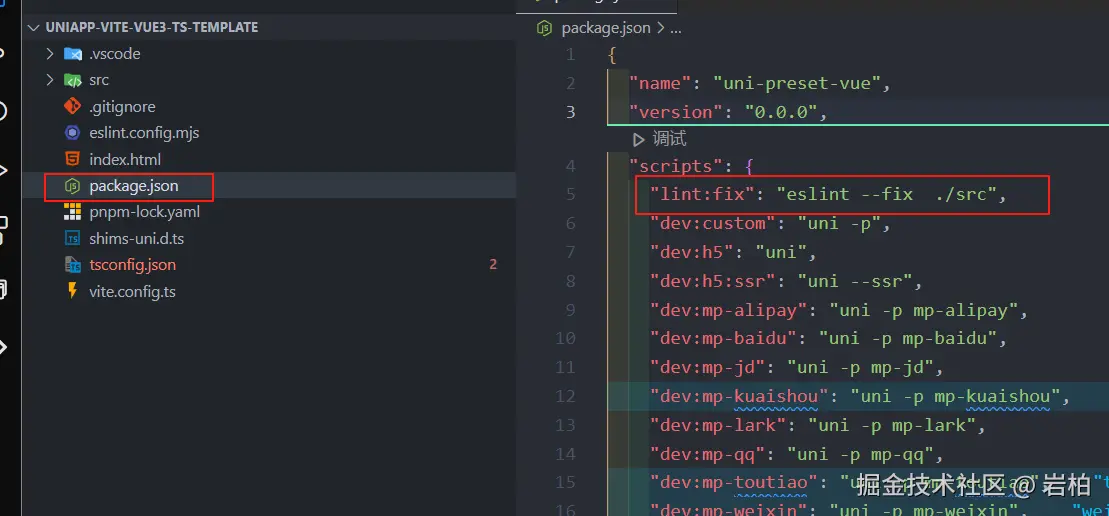This screenshot has width=1109, height=516.
Task: Click the src folder name
Action: click(x=99, y=80)
